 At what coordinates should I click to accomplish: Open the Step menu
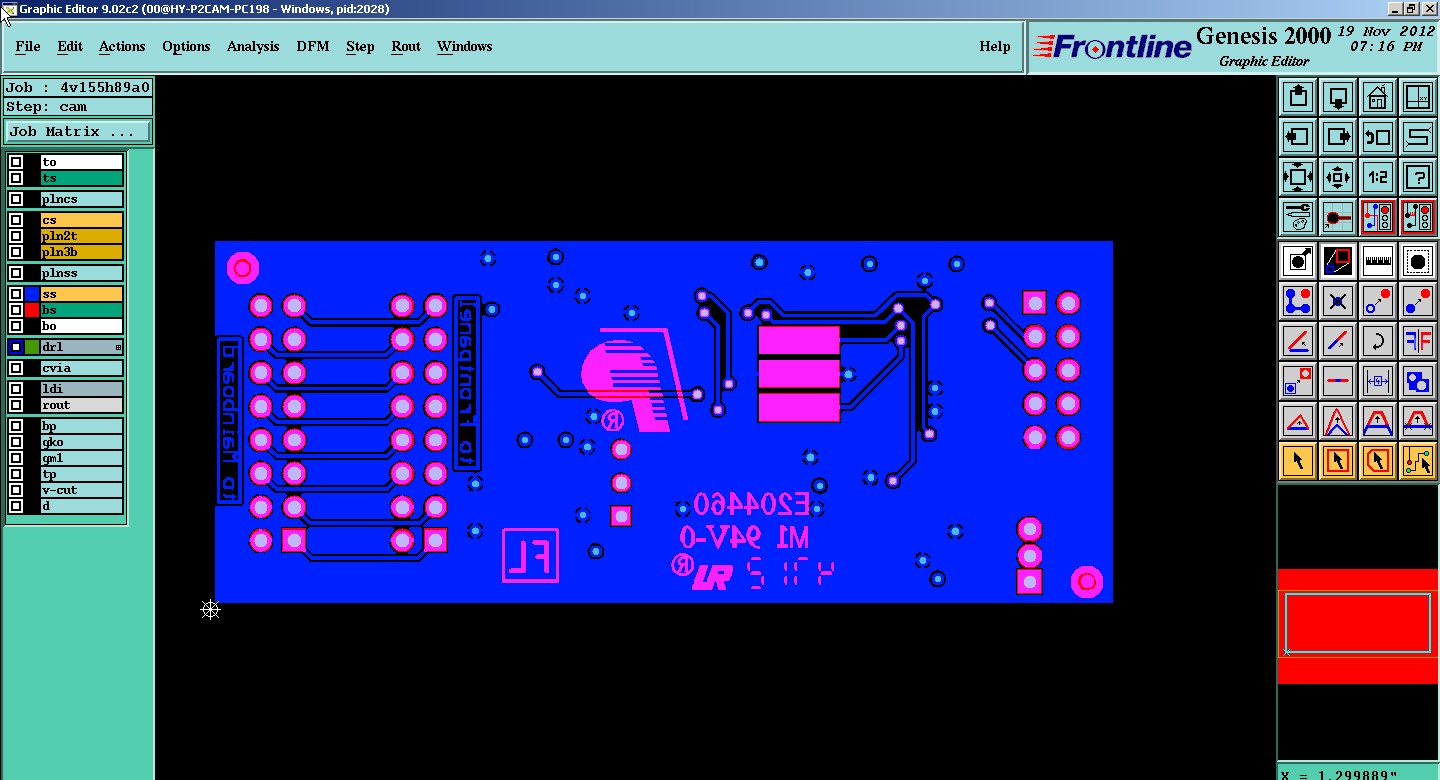[360, 46]
